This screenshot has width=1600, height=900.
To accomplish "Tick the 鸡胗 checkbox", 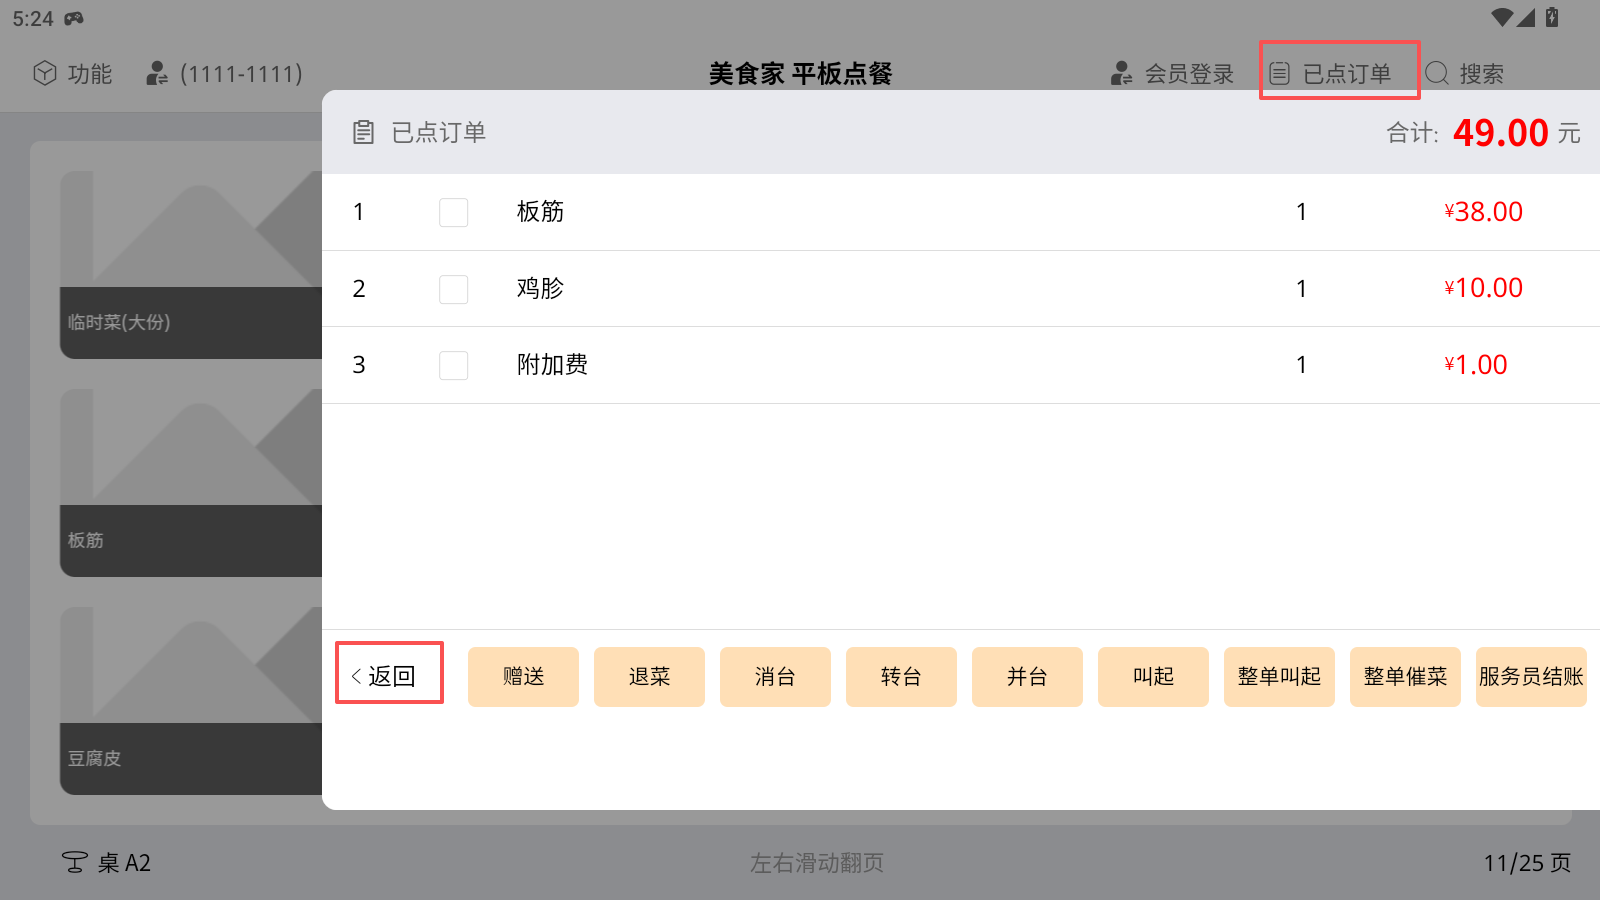I will [x=453, y=289].
